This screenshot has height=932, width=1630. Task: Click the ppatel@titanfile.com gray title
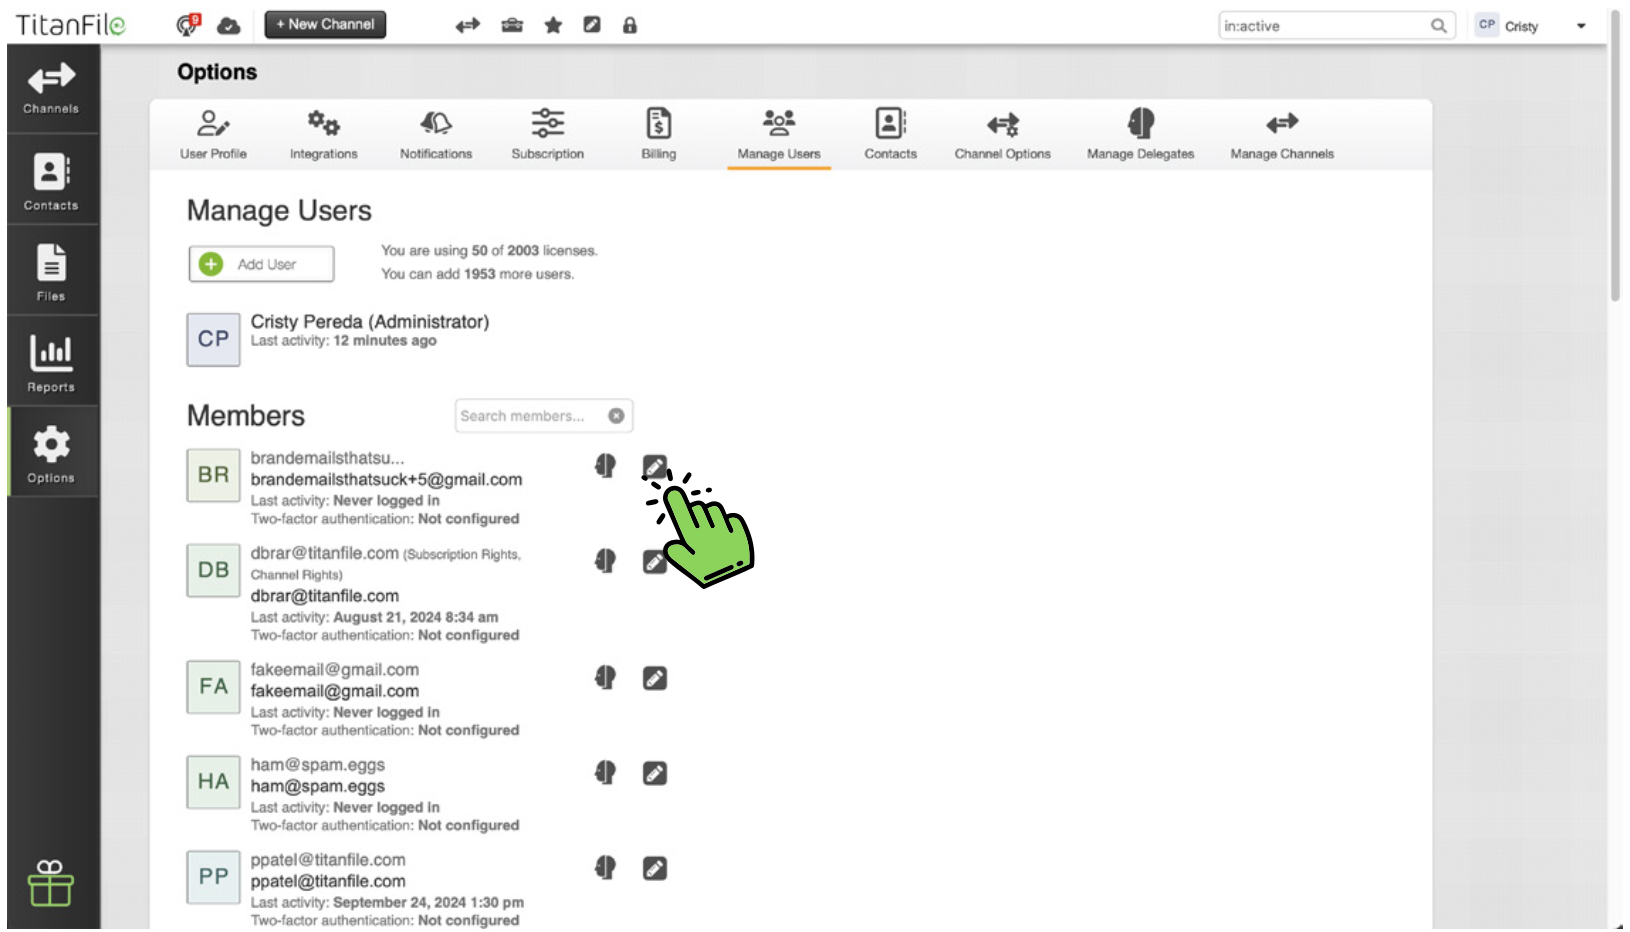point(328,860)
